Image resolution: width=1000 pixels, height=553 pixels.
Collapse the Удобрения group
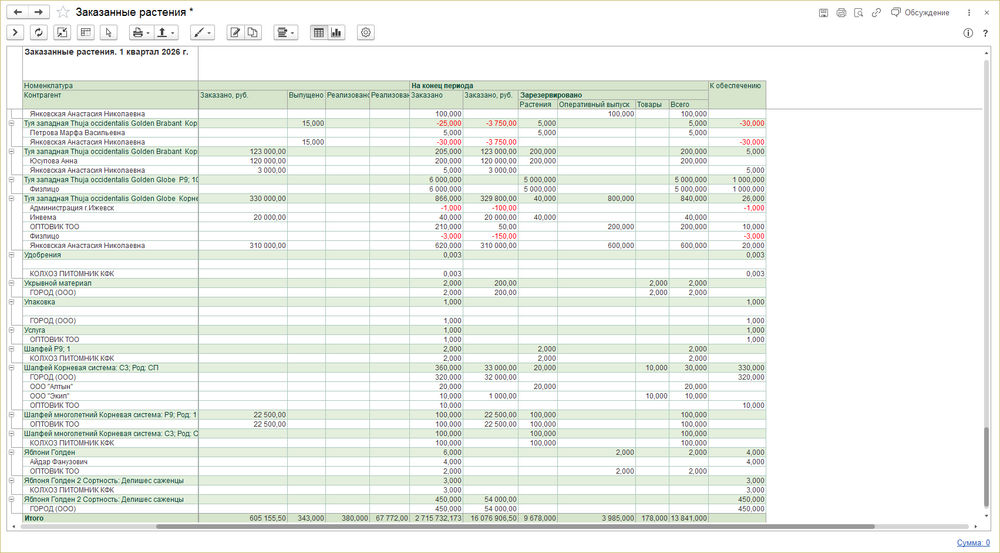tap(12, 255)
